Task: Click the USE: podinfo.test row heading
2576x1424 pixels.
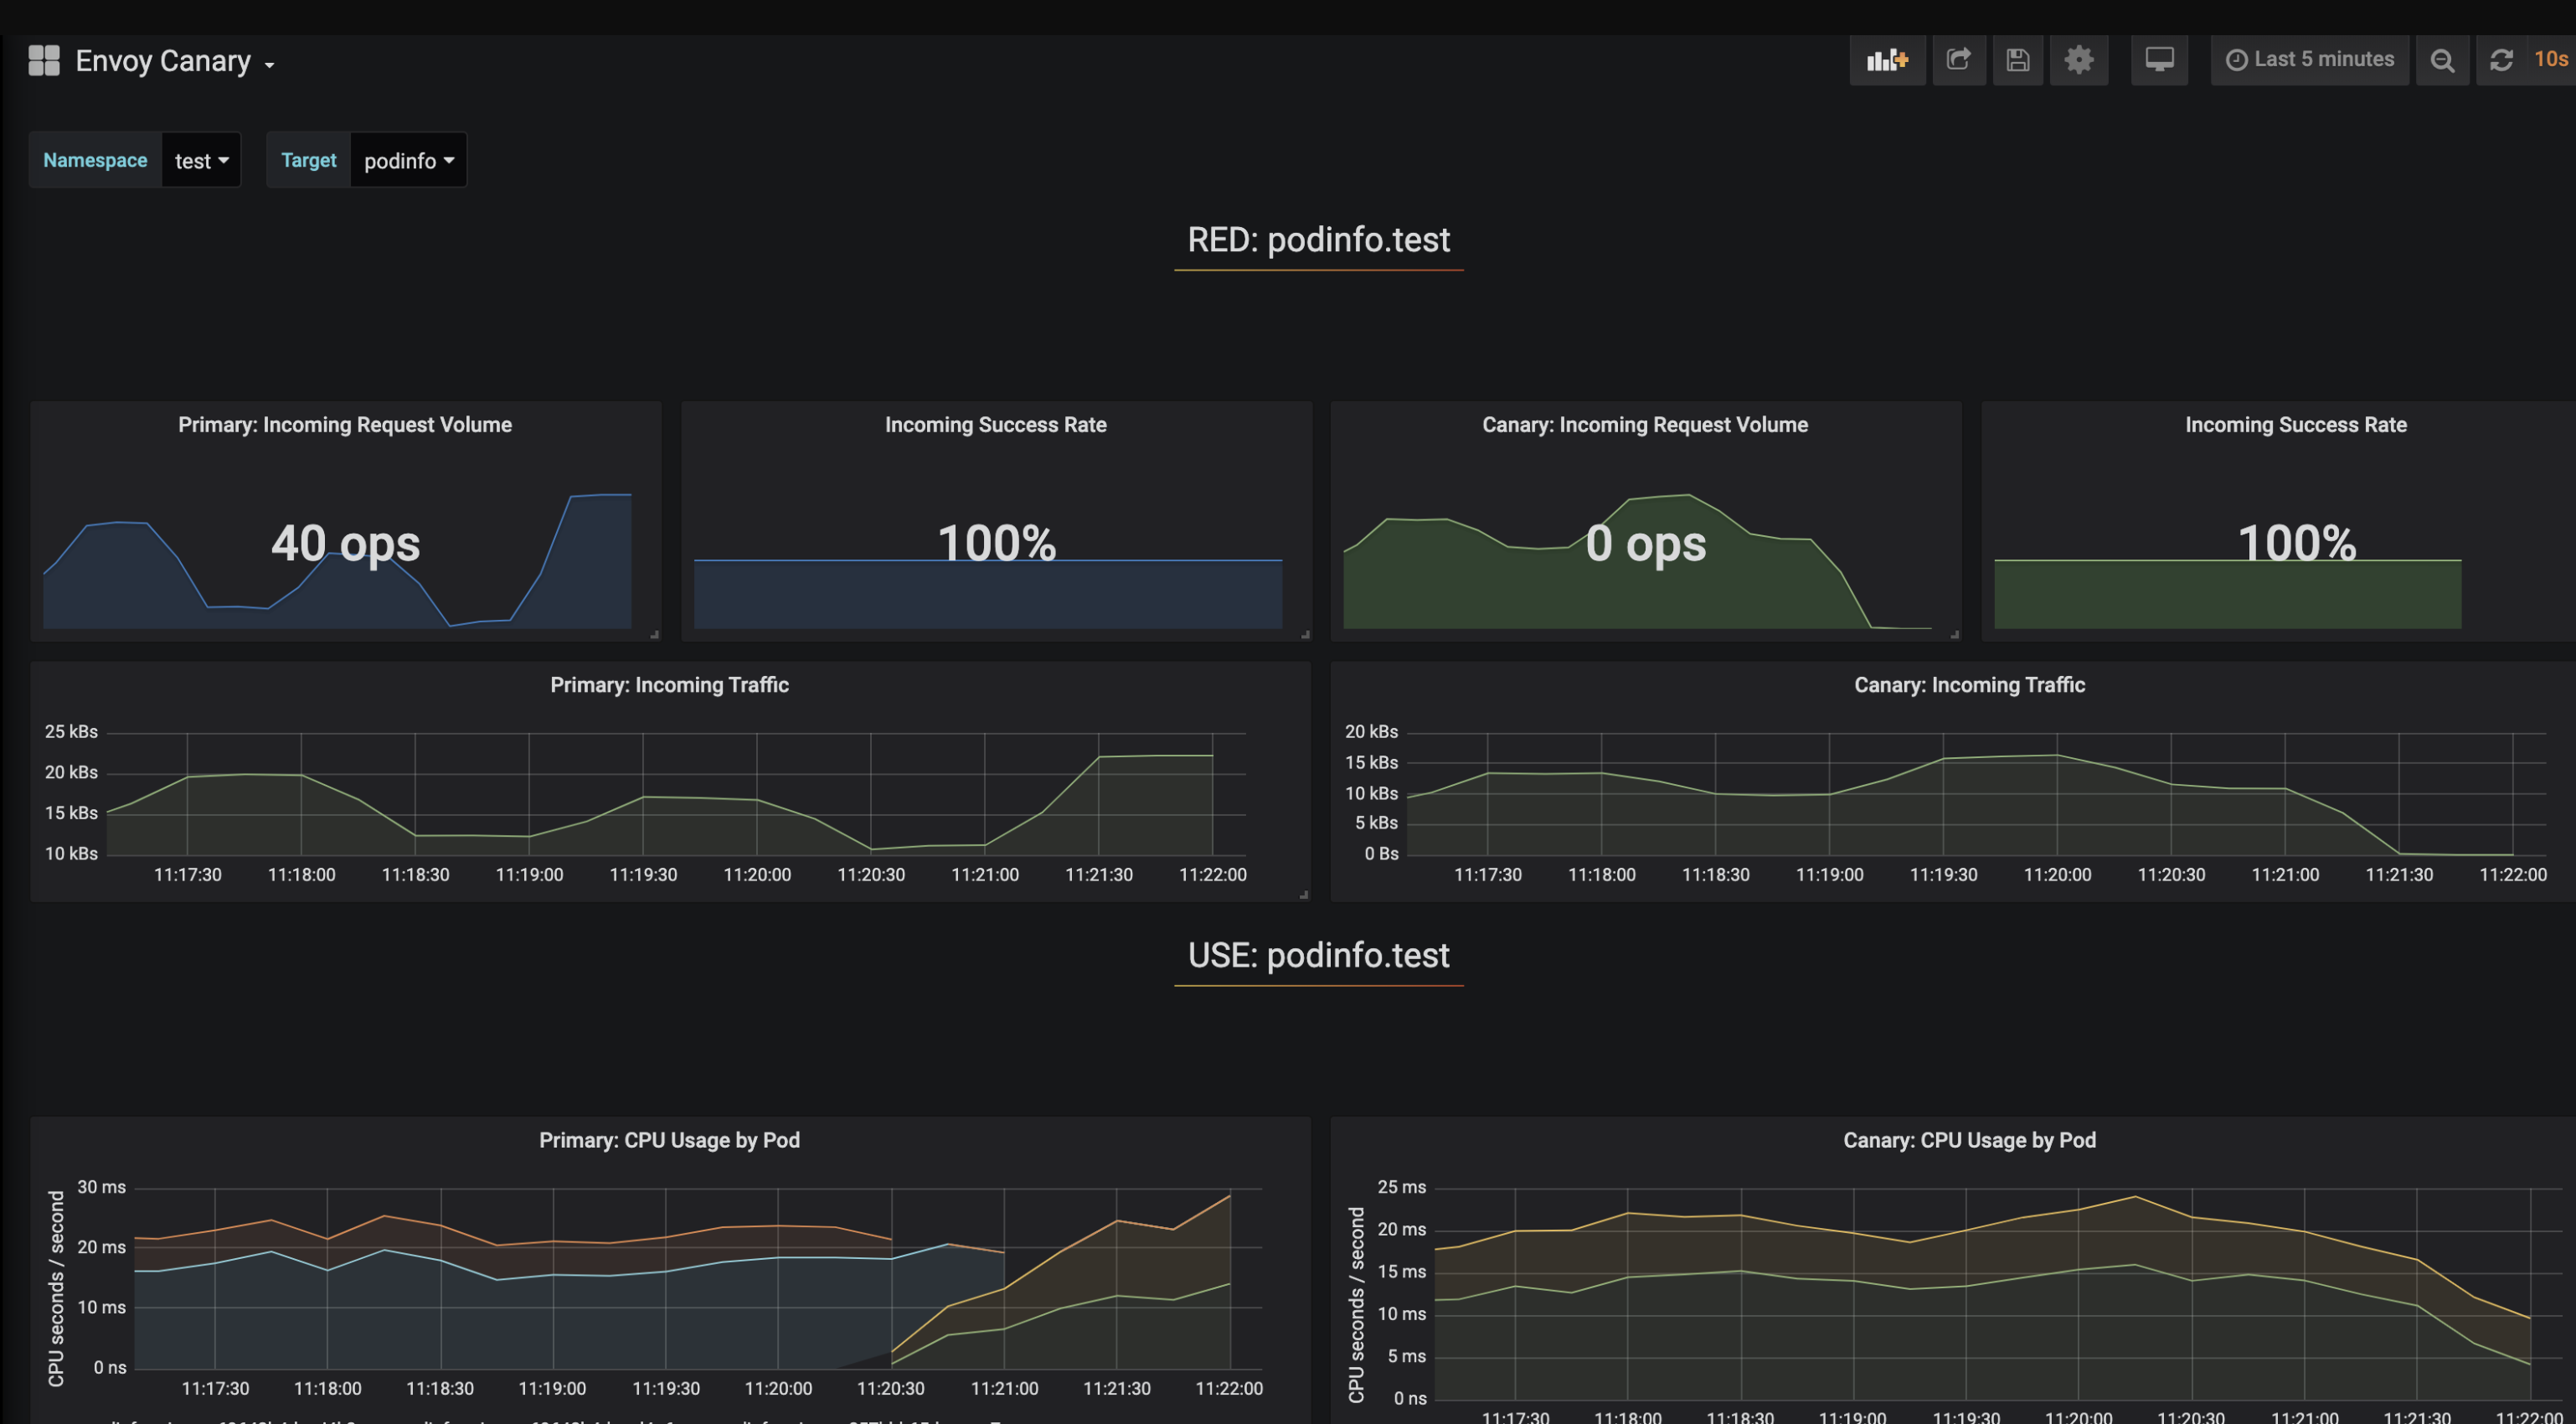Action: click(x=1317, y=955)
